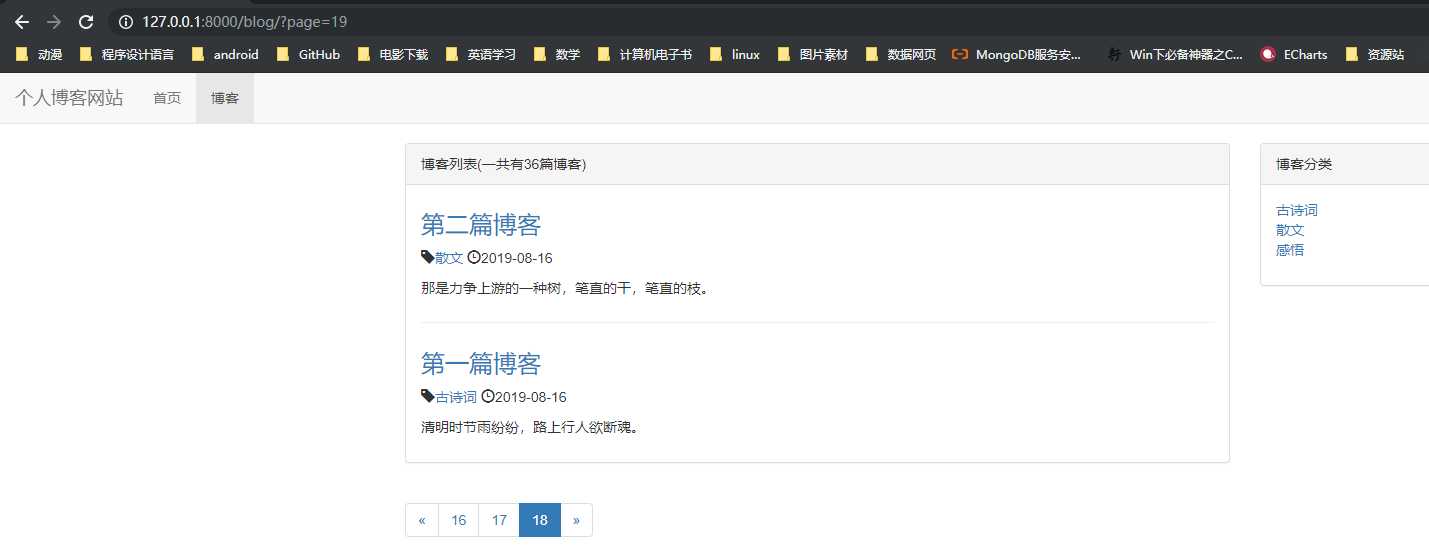The width and height of the screenshot is (1429, 556).
Task: Click the date 2019-08-16 under 第一篇博客
Action: coord(531,397)
